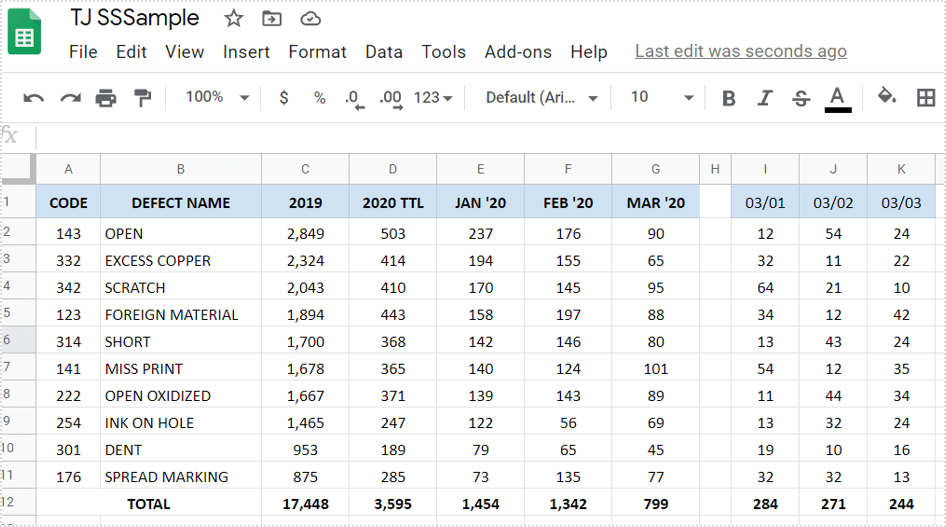Open the text color picker
The height and width of the screenshot is (527, 946).
pyautogui.click(x=838, y=97)
